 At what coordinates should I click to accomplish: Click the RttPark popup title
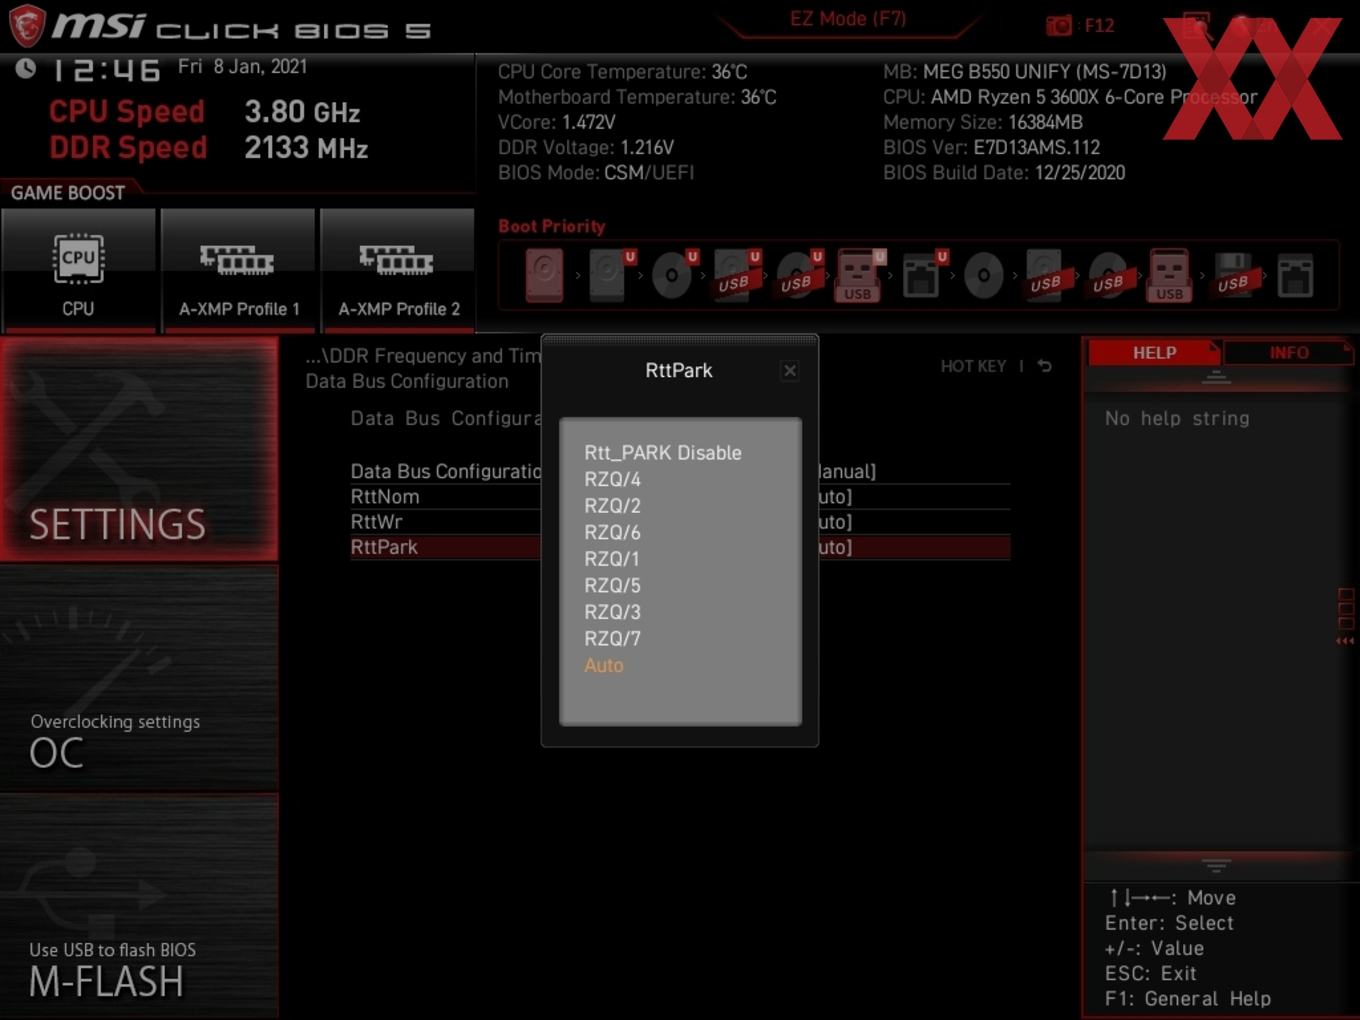click(679, 371)
